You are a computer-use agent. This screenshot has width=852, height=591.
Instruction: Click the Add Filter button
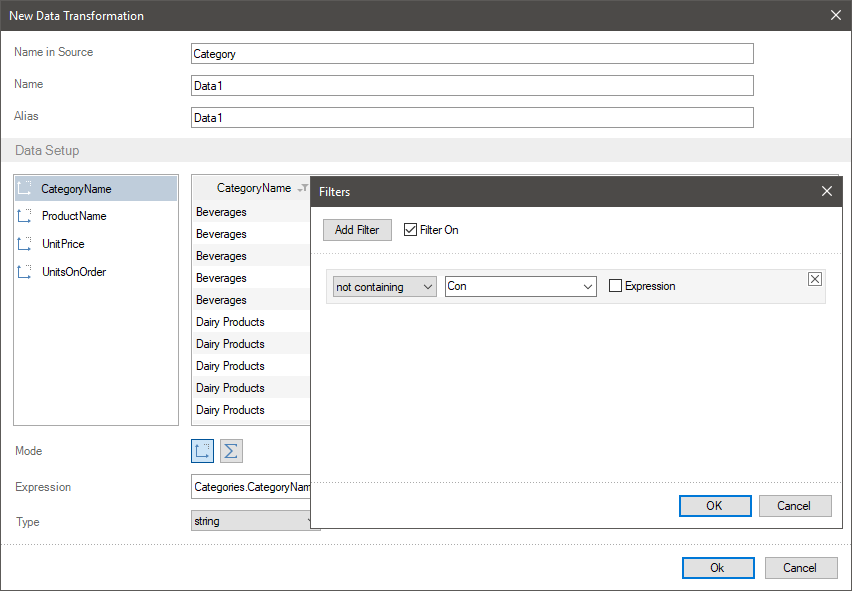pos(357,230)
